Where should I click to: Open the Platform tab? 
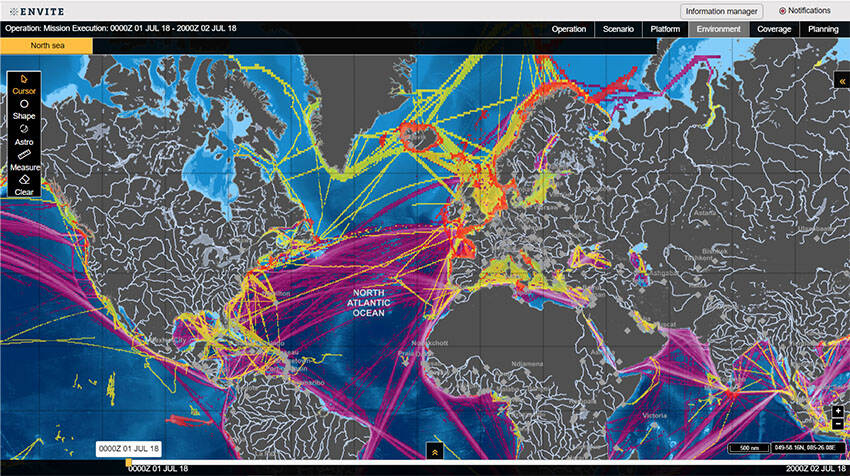[665, 29]
